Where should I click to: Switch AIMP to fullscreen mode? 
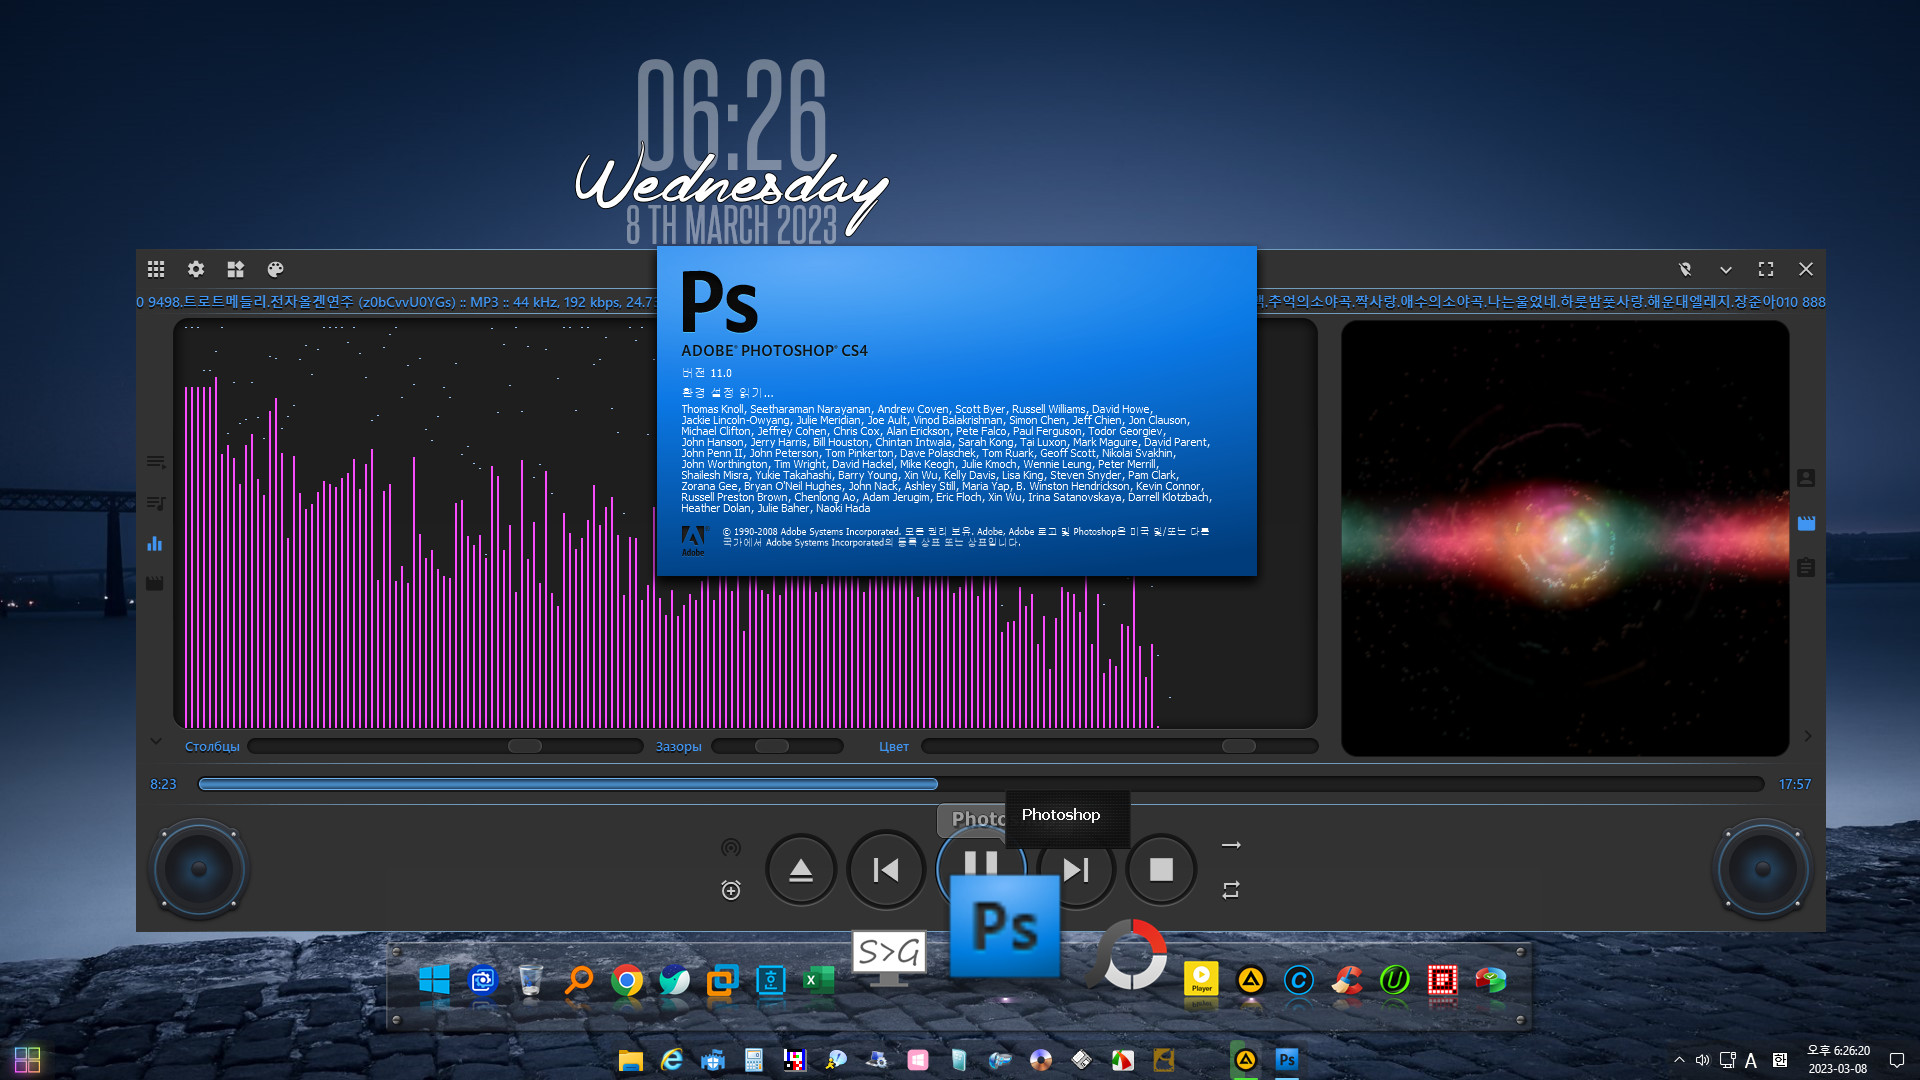click(x=1766, y=269)
